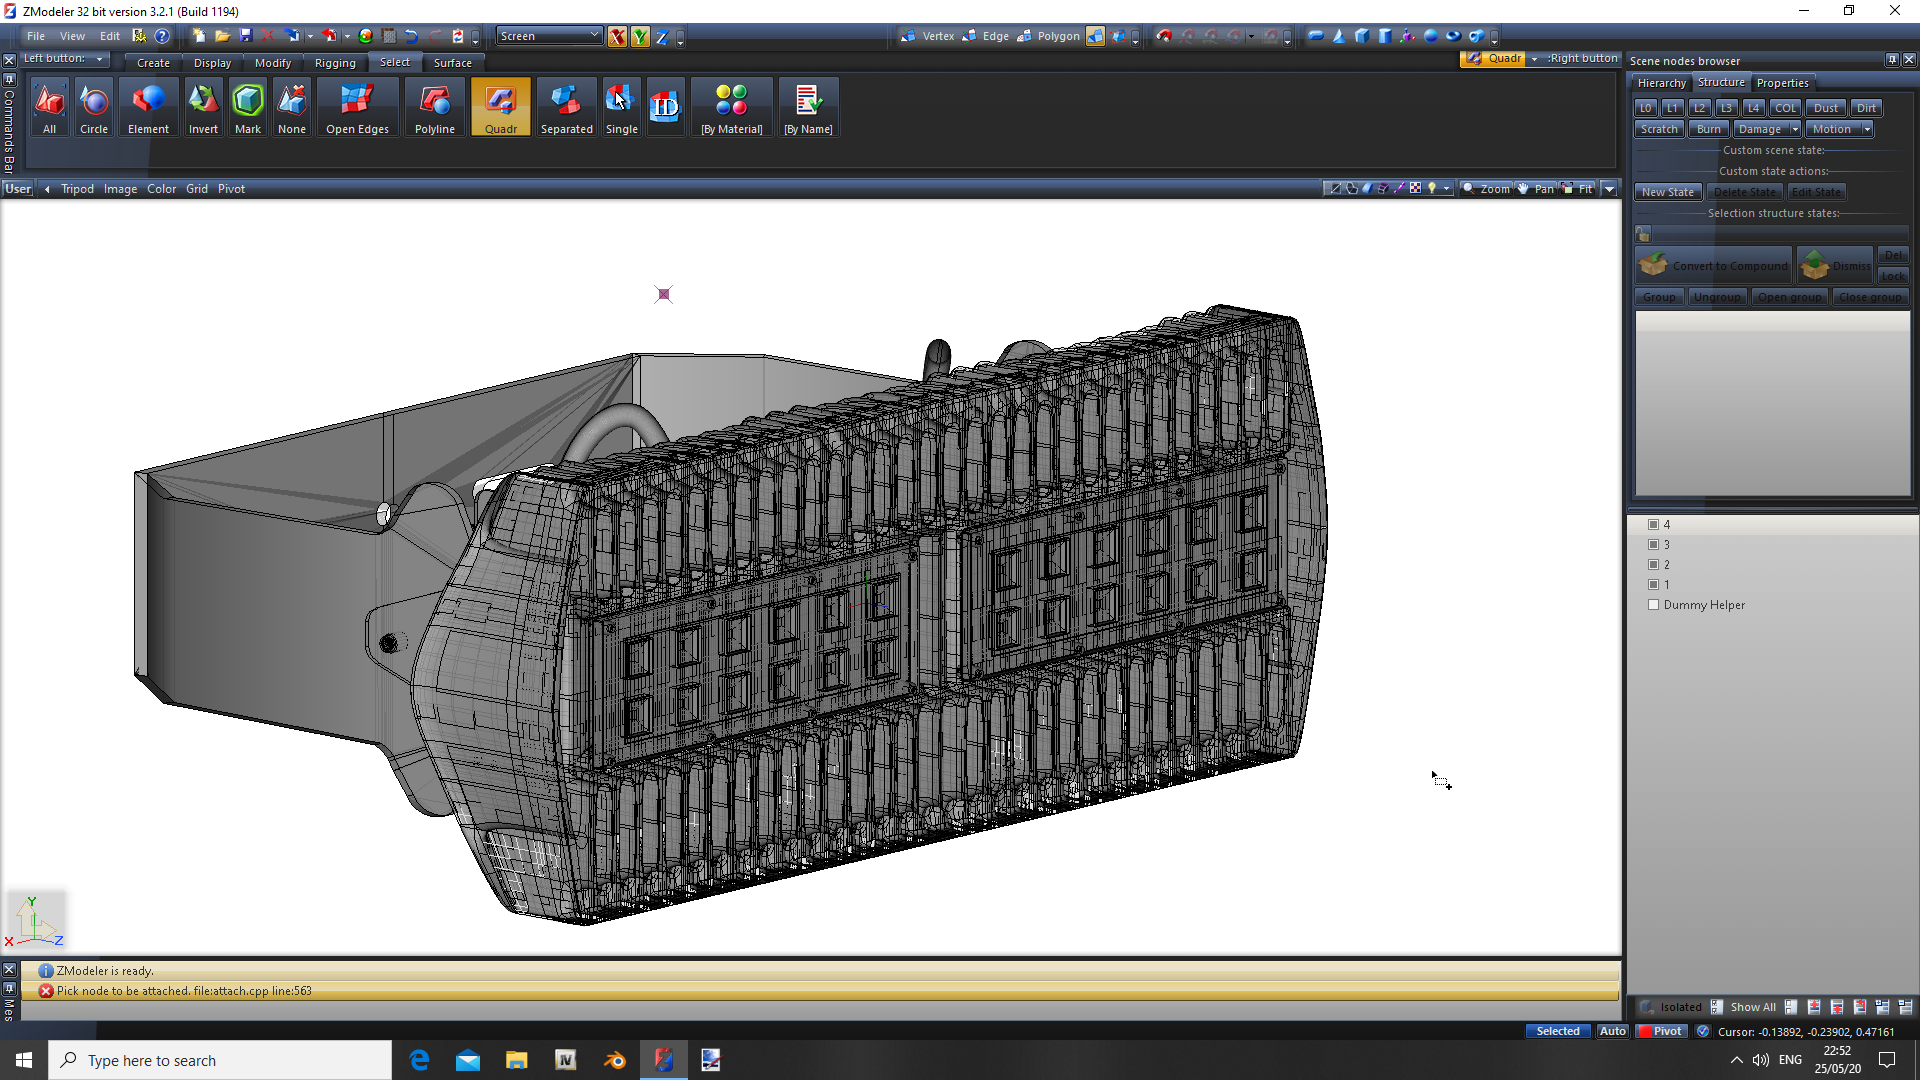Open the Modify ribbon tab

(x=272, y=63)
